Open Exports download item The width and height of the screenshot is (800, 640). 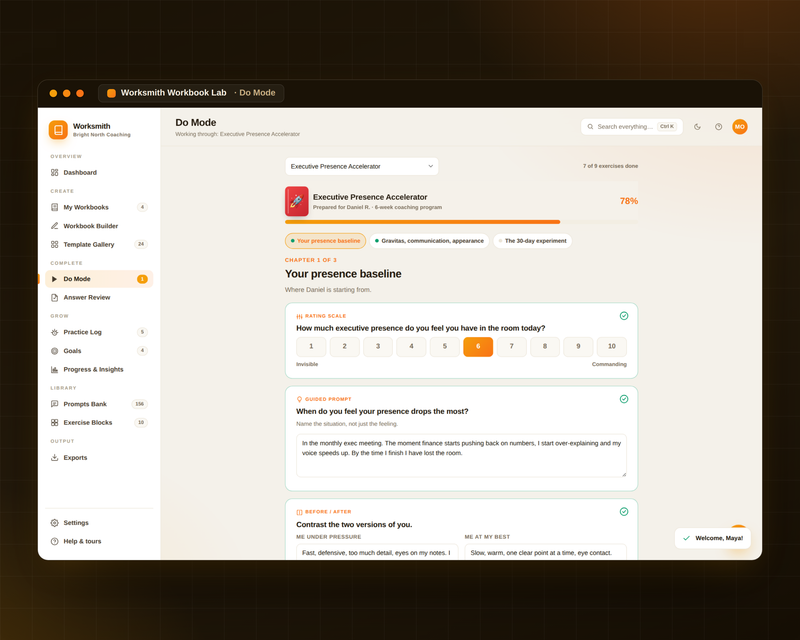[x=99, y=458]
